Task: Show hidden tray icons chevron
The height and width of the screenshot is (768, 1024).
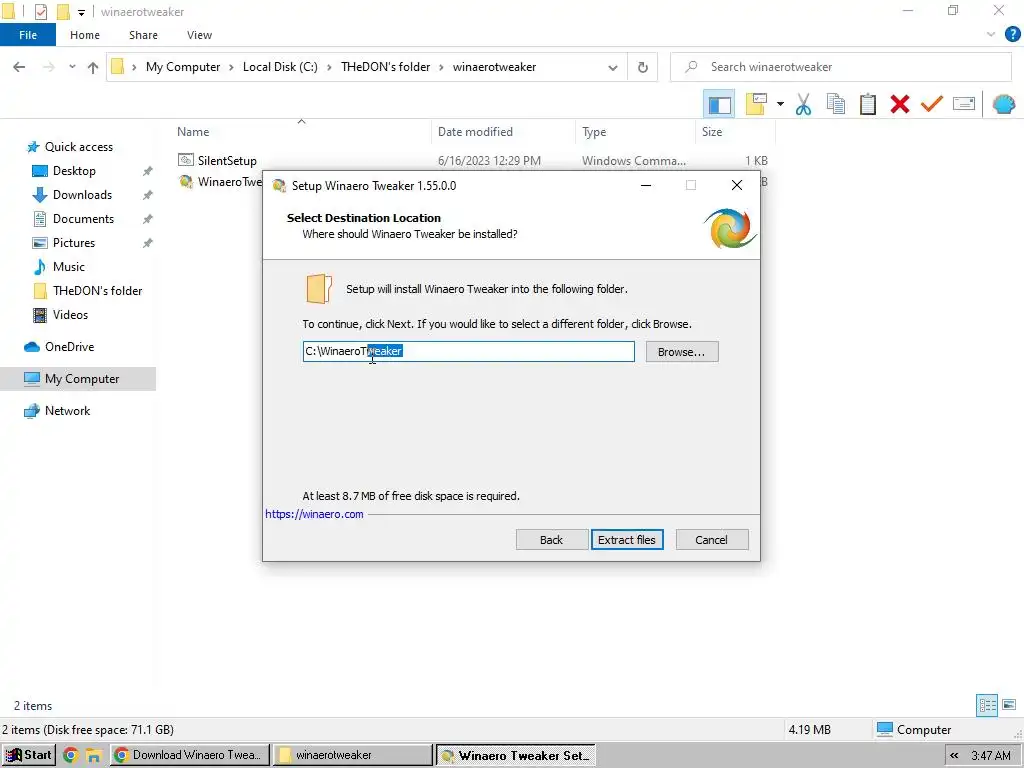Action: pos(954,756)
